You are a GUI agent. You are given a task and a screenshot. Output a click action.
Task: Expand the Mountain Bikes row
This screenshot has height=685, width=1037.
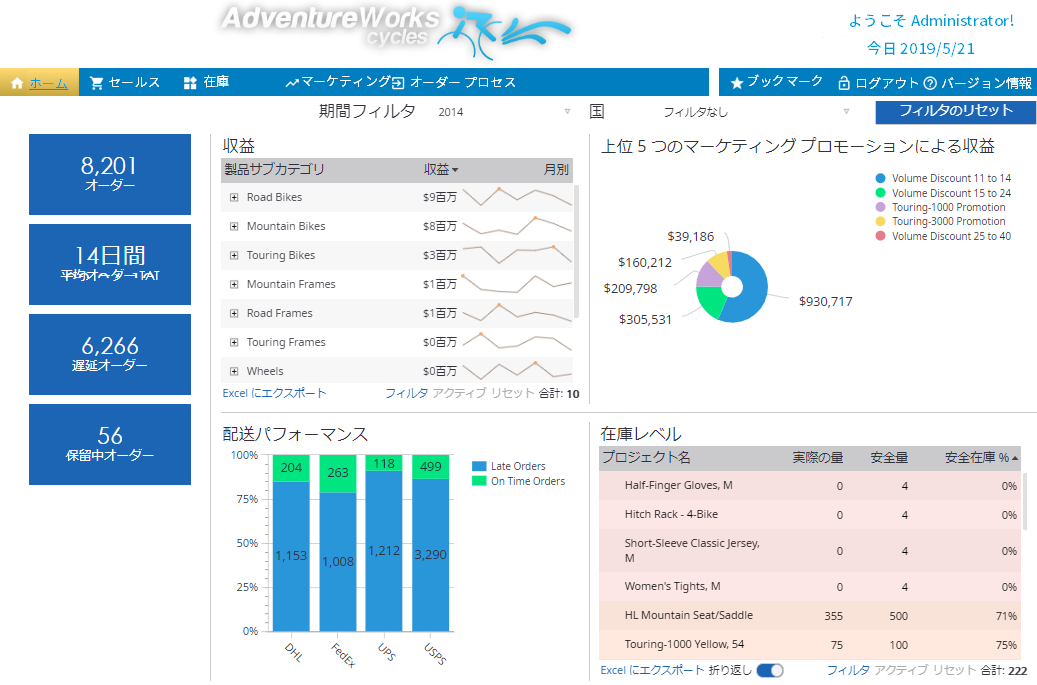(x=234, y=227)
